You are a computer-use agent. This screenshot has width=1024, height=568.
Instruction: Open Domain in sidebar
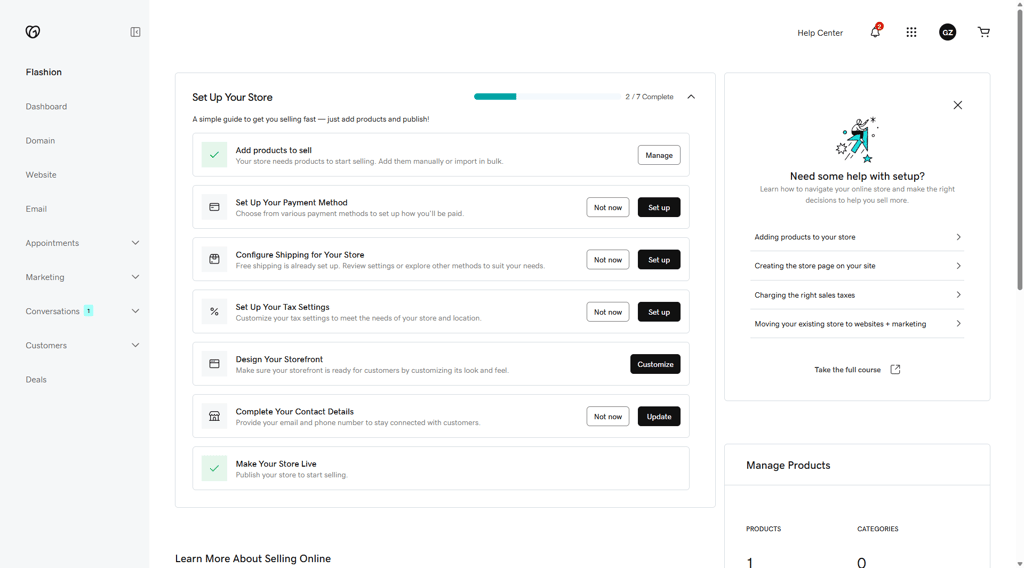(40, 140)
